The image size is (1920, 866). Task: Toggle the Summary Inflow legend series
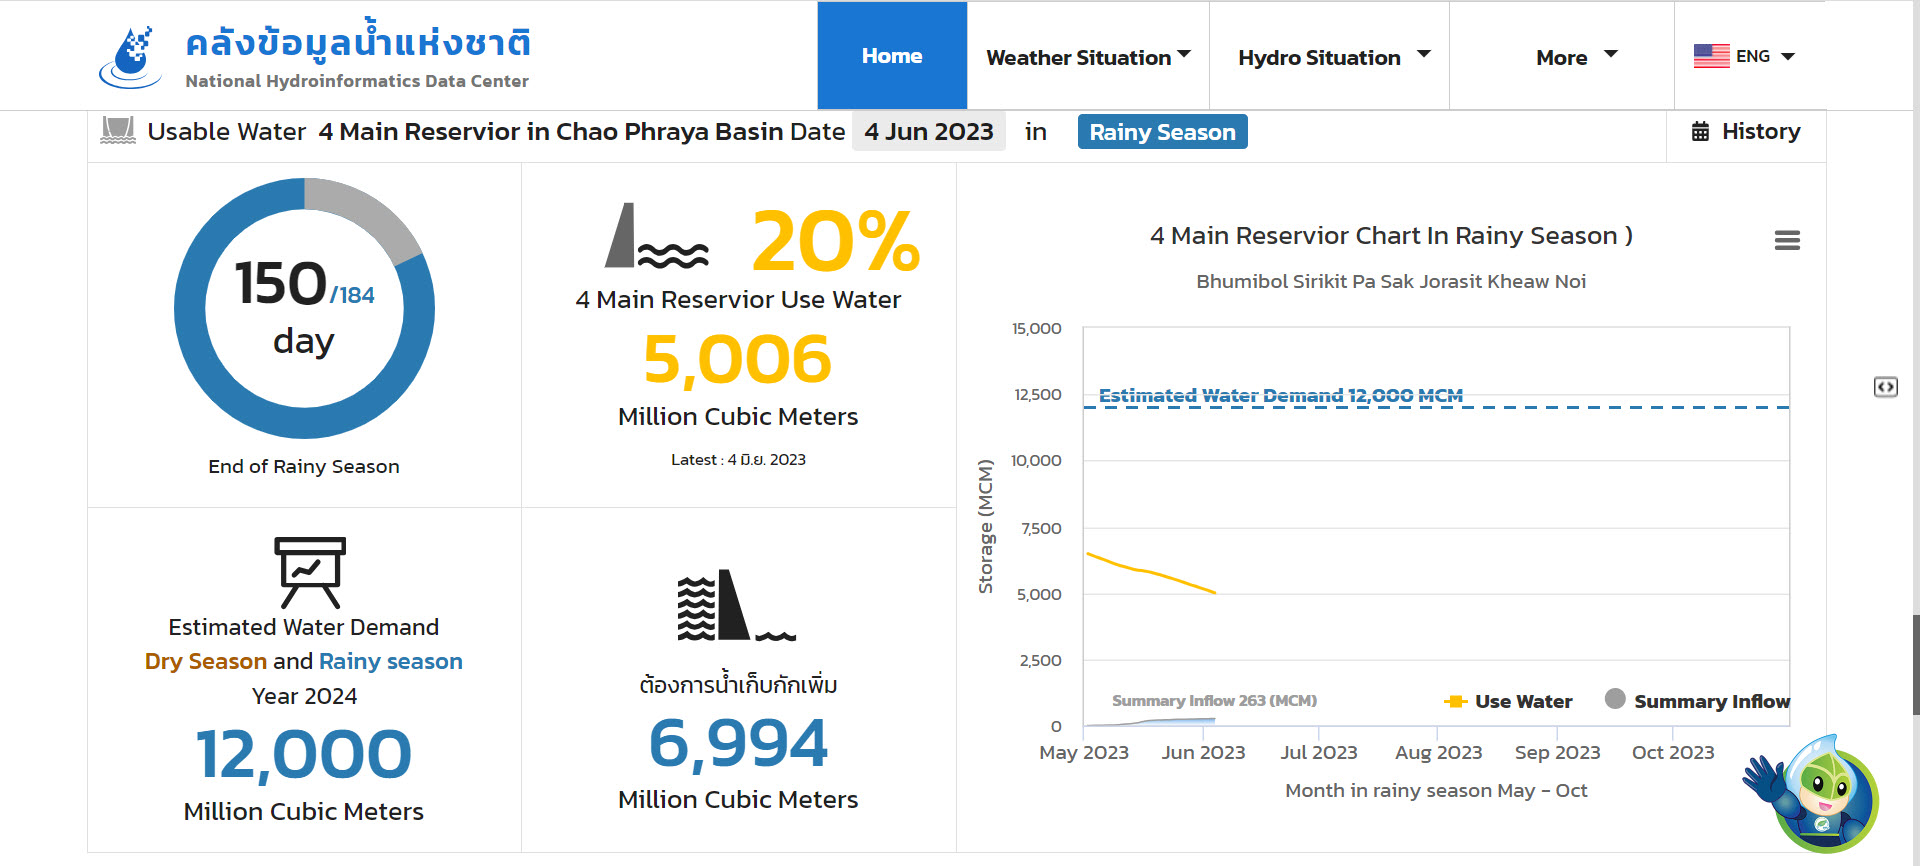tap(1698, 702)
